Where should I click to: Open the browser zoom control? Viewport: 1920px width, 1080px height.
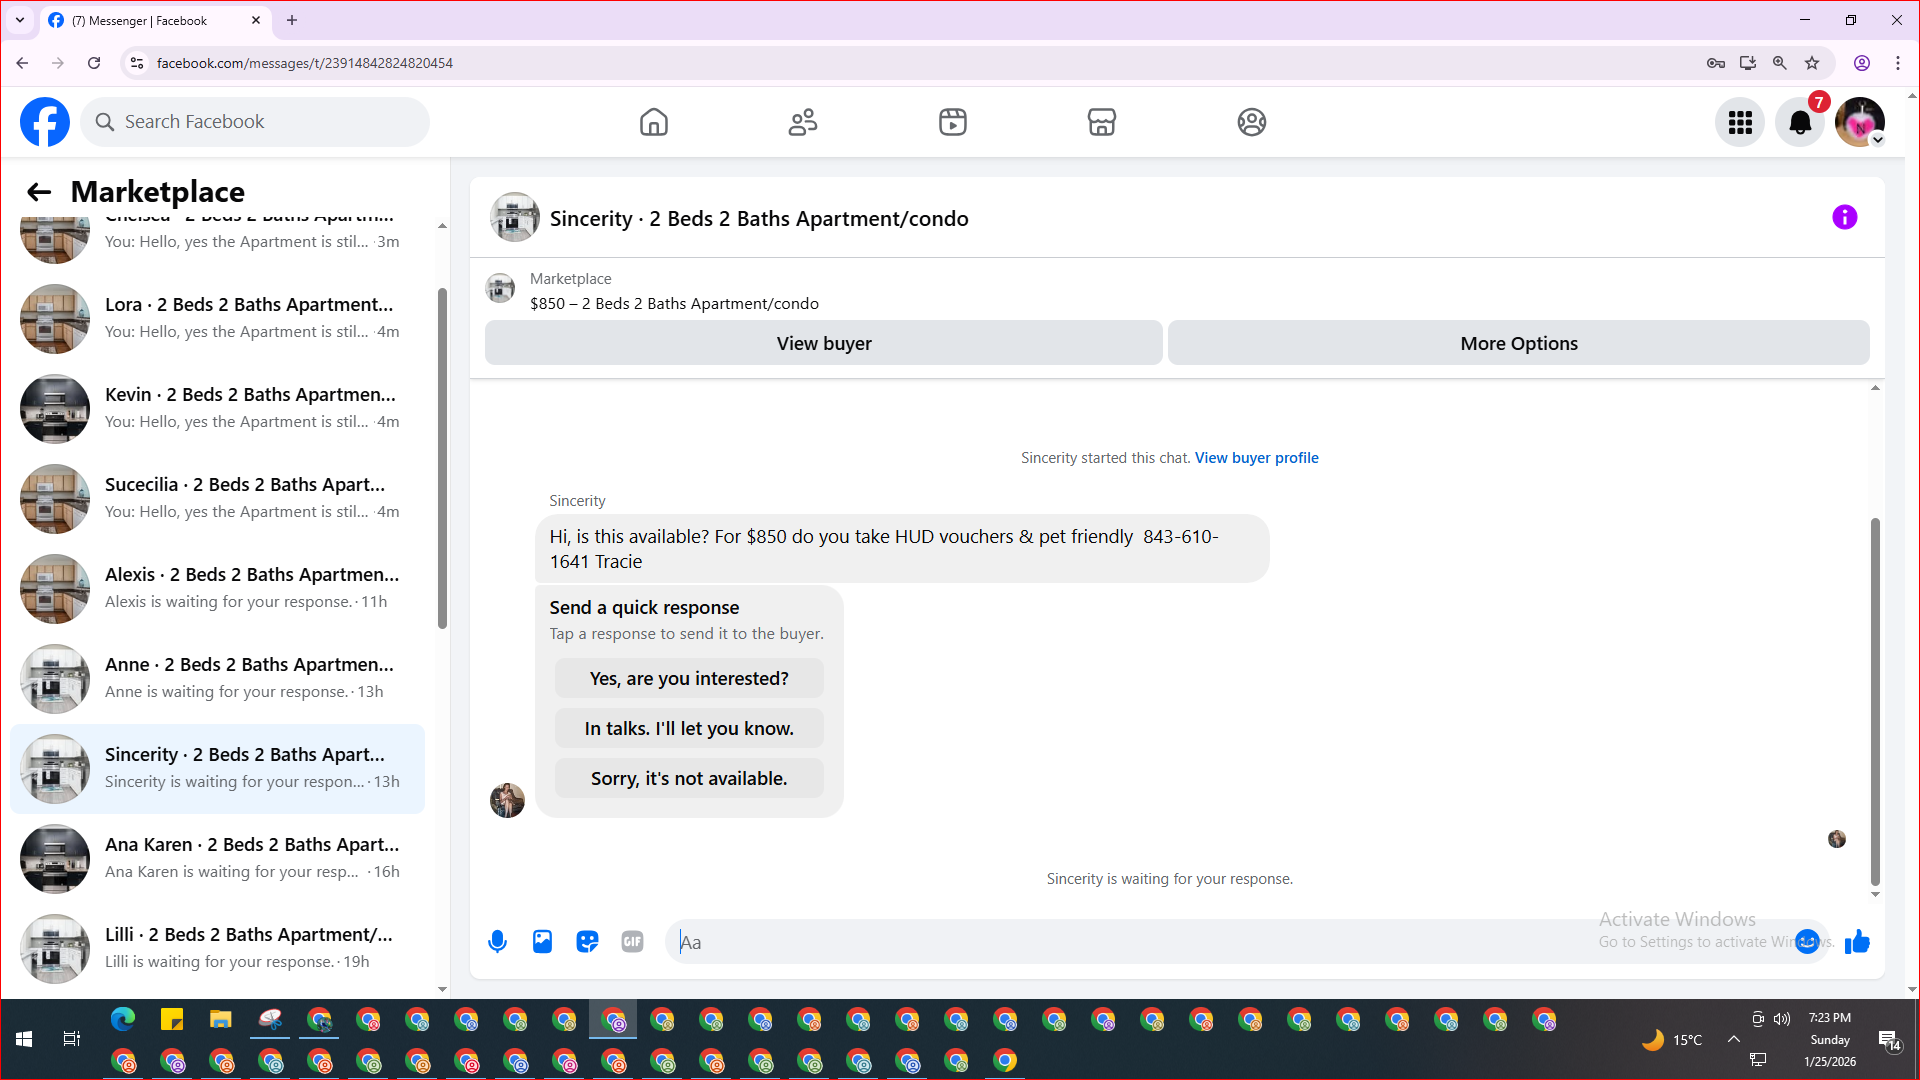(x=1780, y=63)
